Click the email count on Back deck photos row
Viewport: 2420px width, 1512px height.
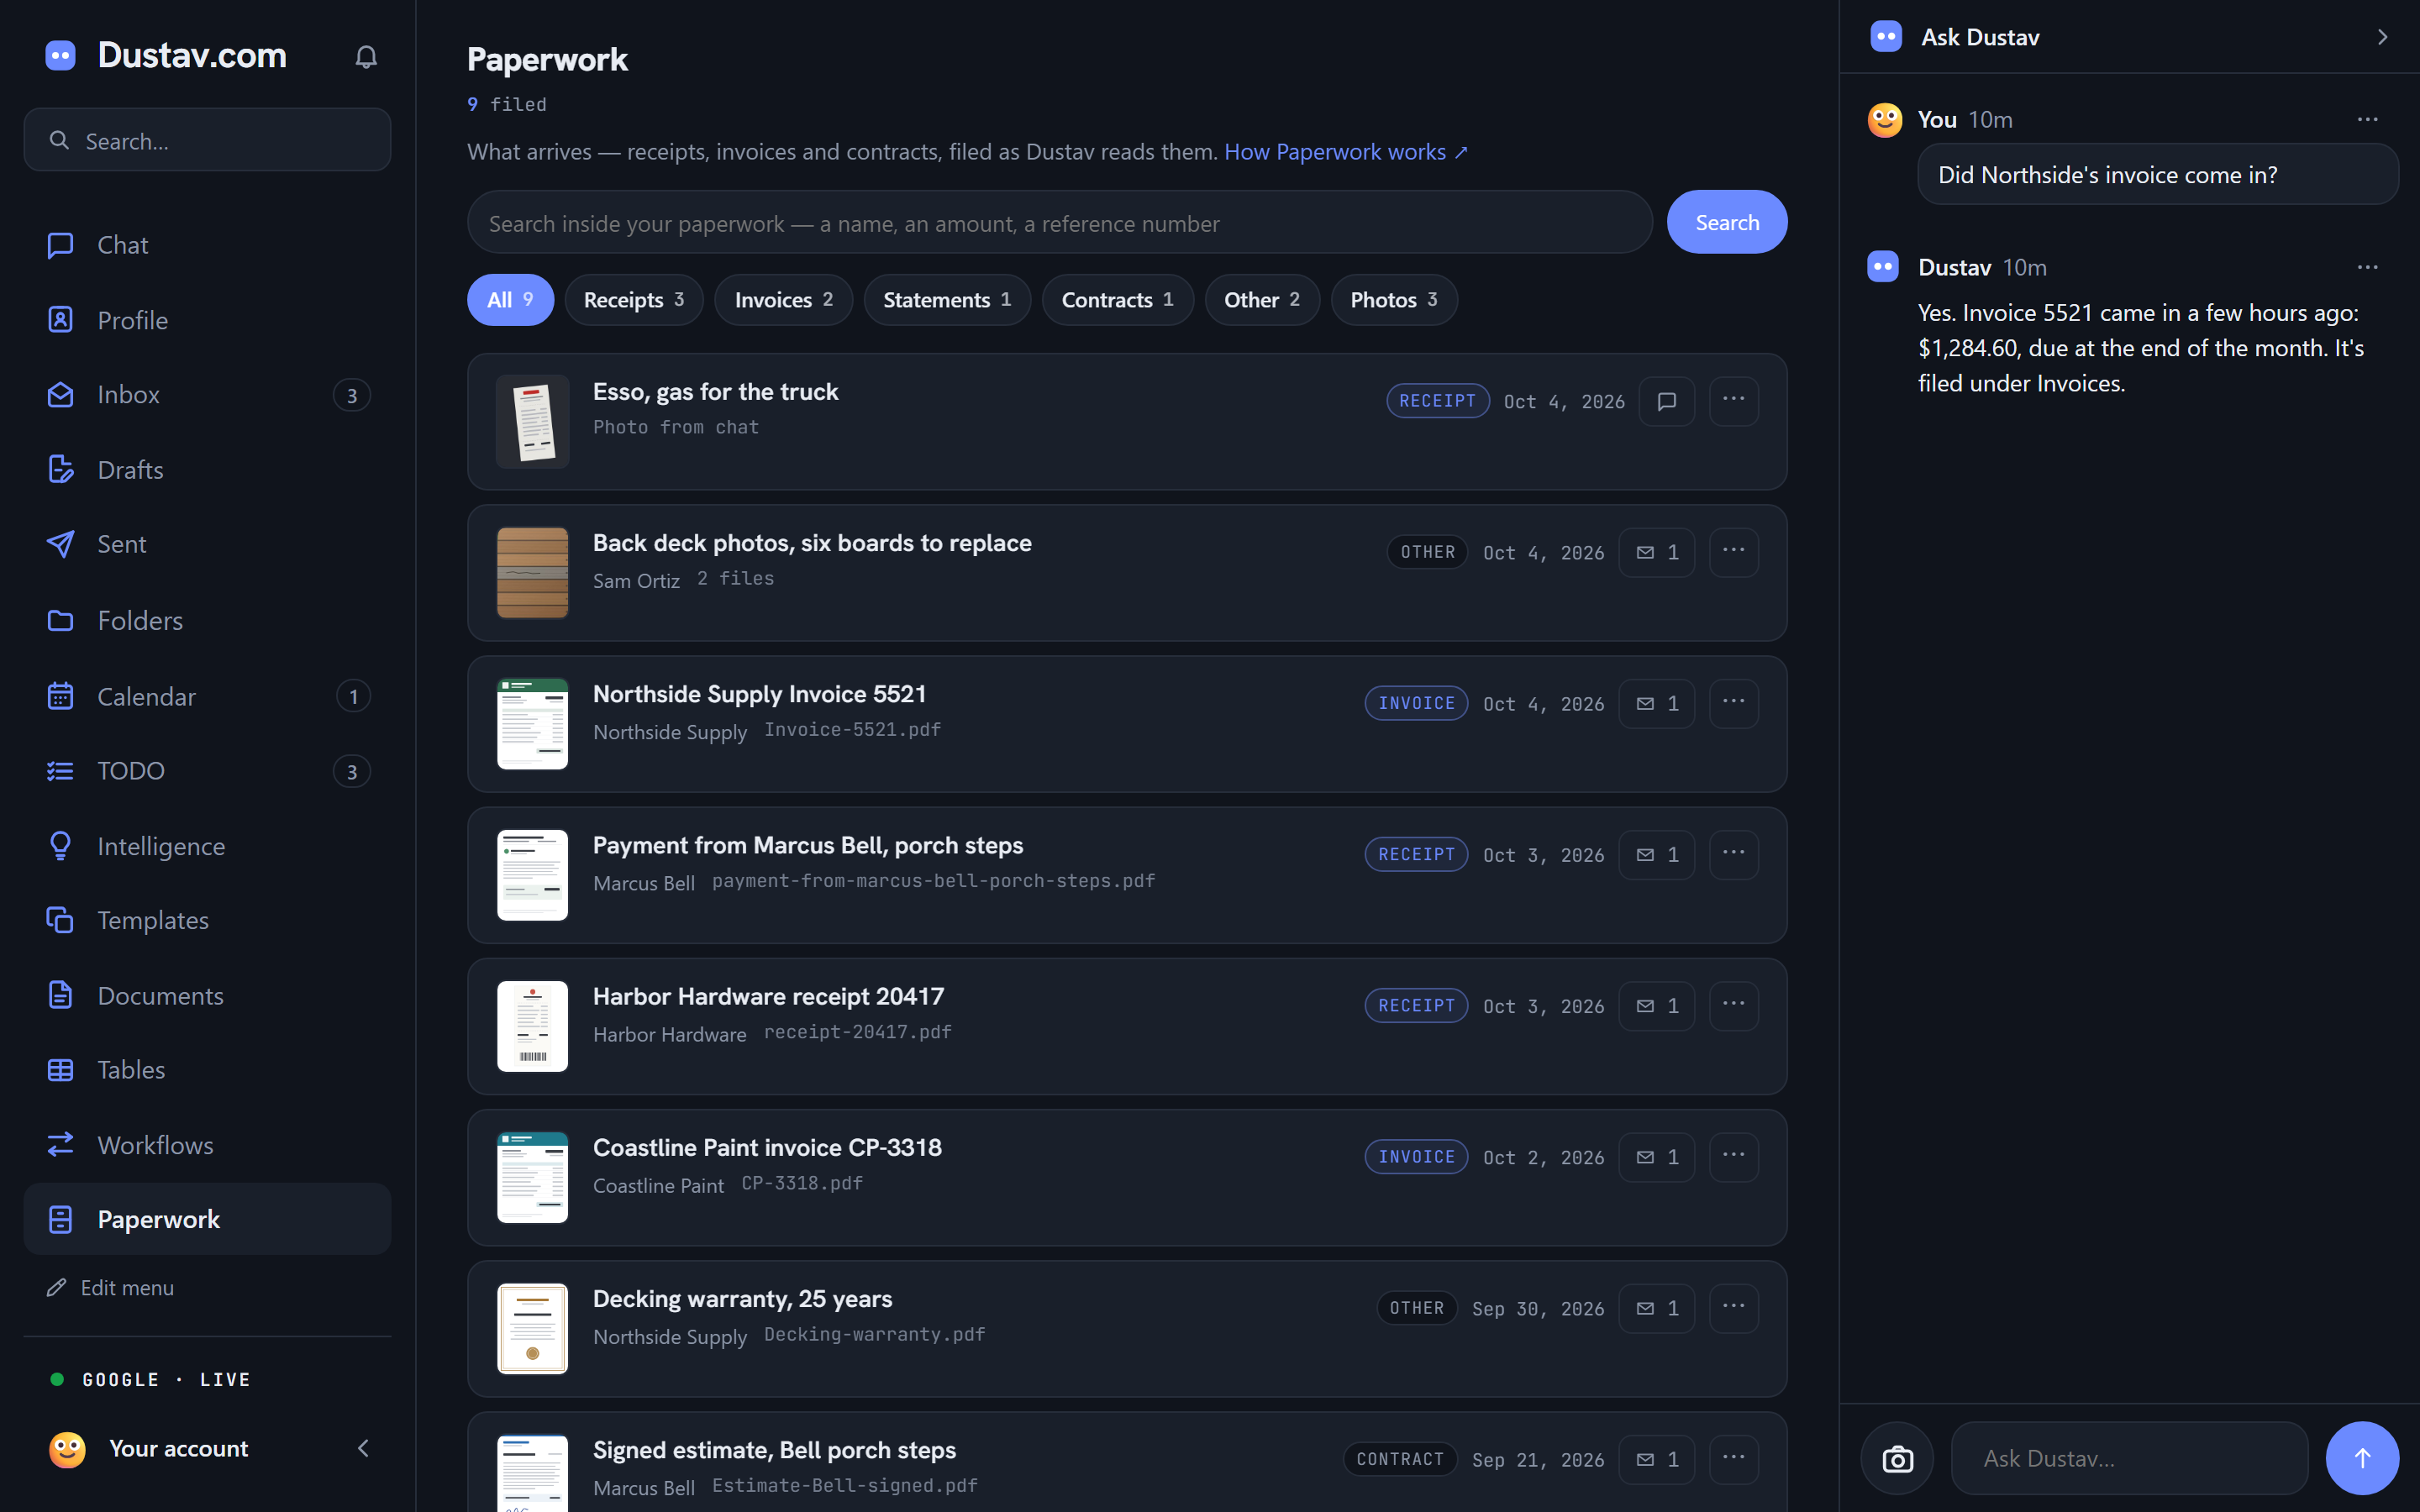[1656, 552]
